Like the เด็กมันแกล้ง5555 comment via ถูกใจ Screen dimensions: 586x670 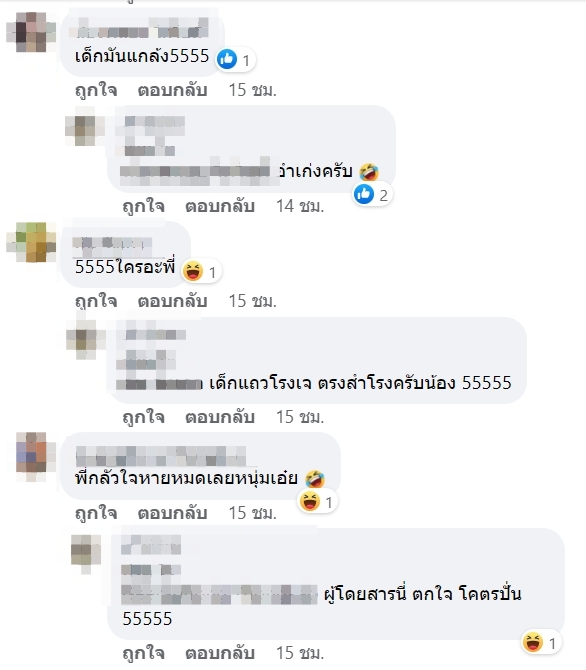click(x=96, y=91)
